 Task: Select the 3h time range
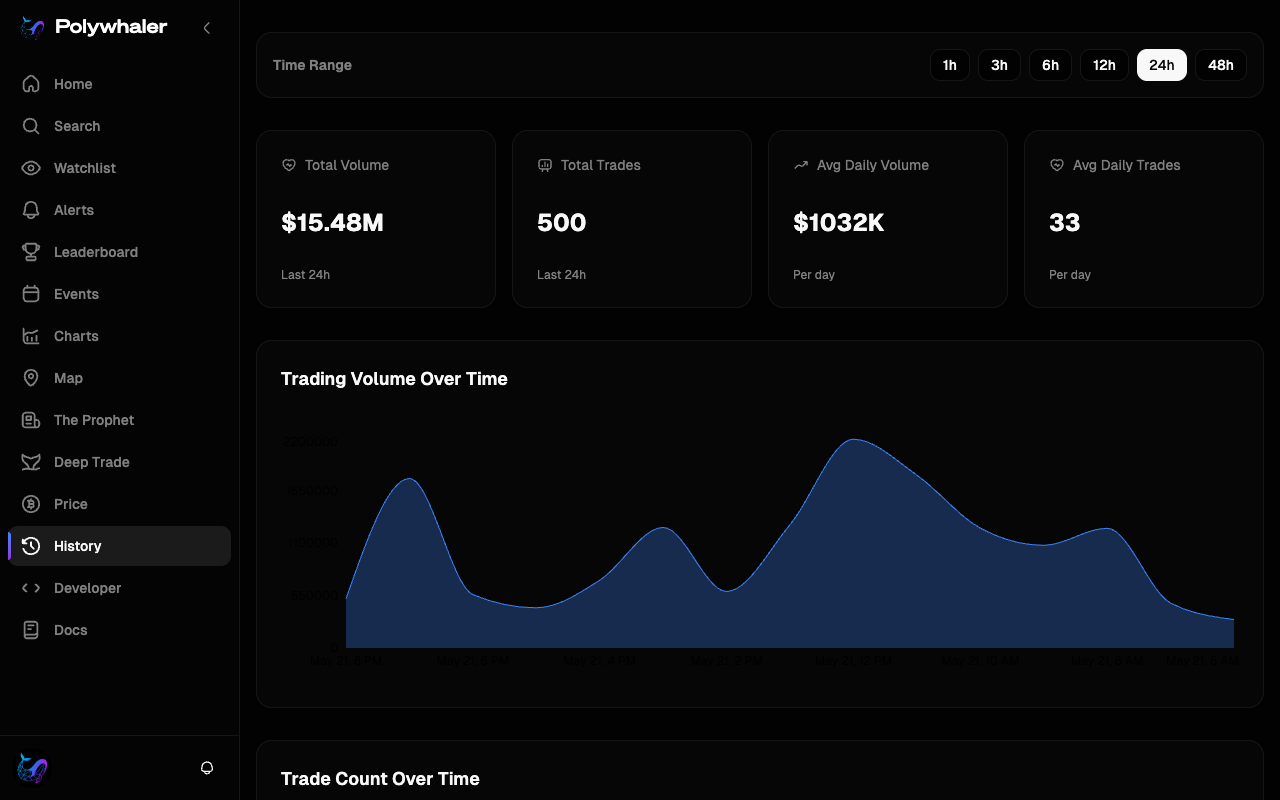pyautogui.click(x=999, y=65)
